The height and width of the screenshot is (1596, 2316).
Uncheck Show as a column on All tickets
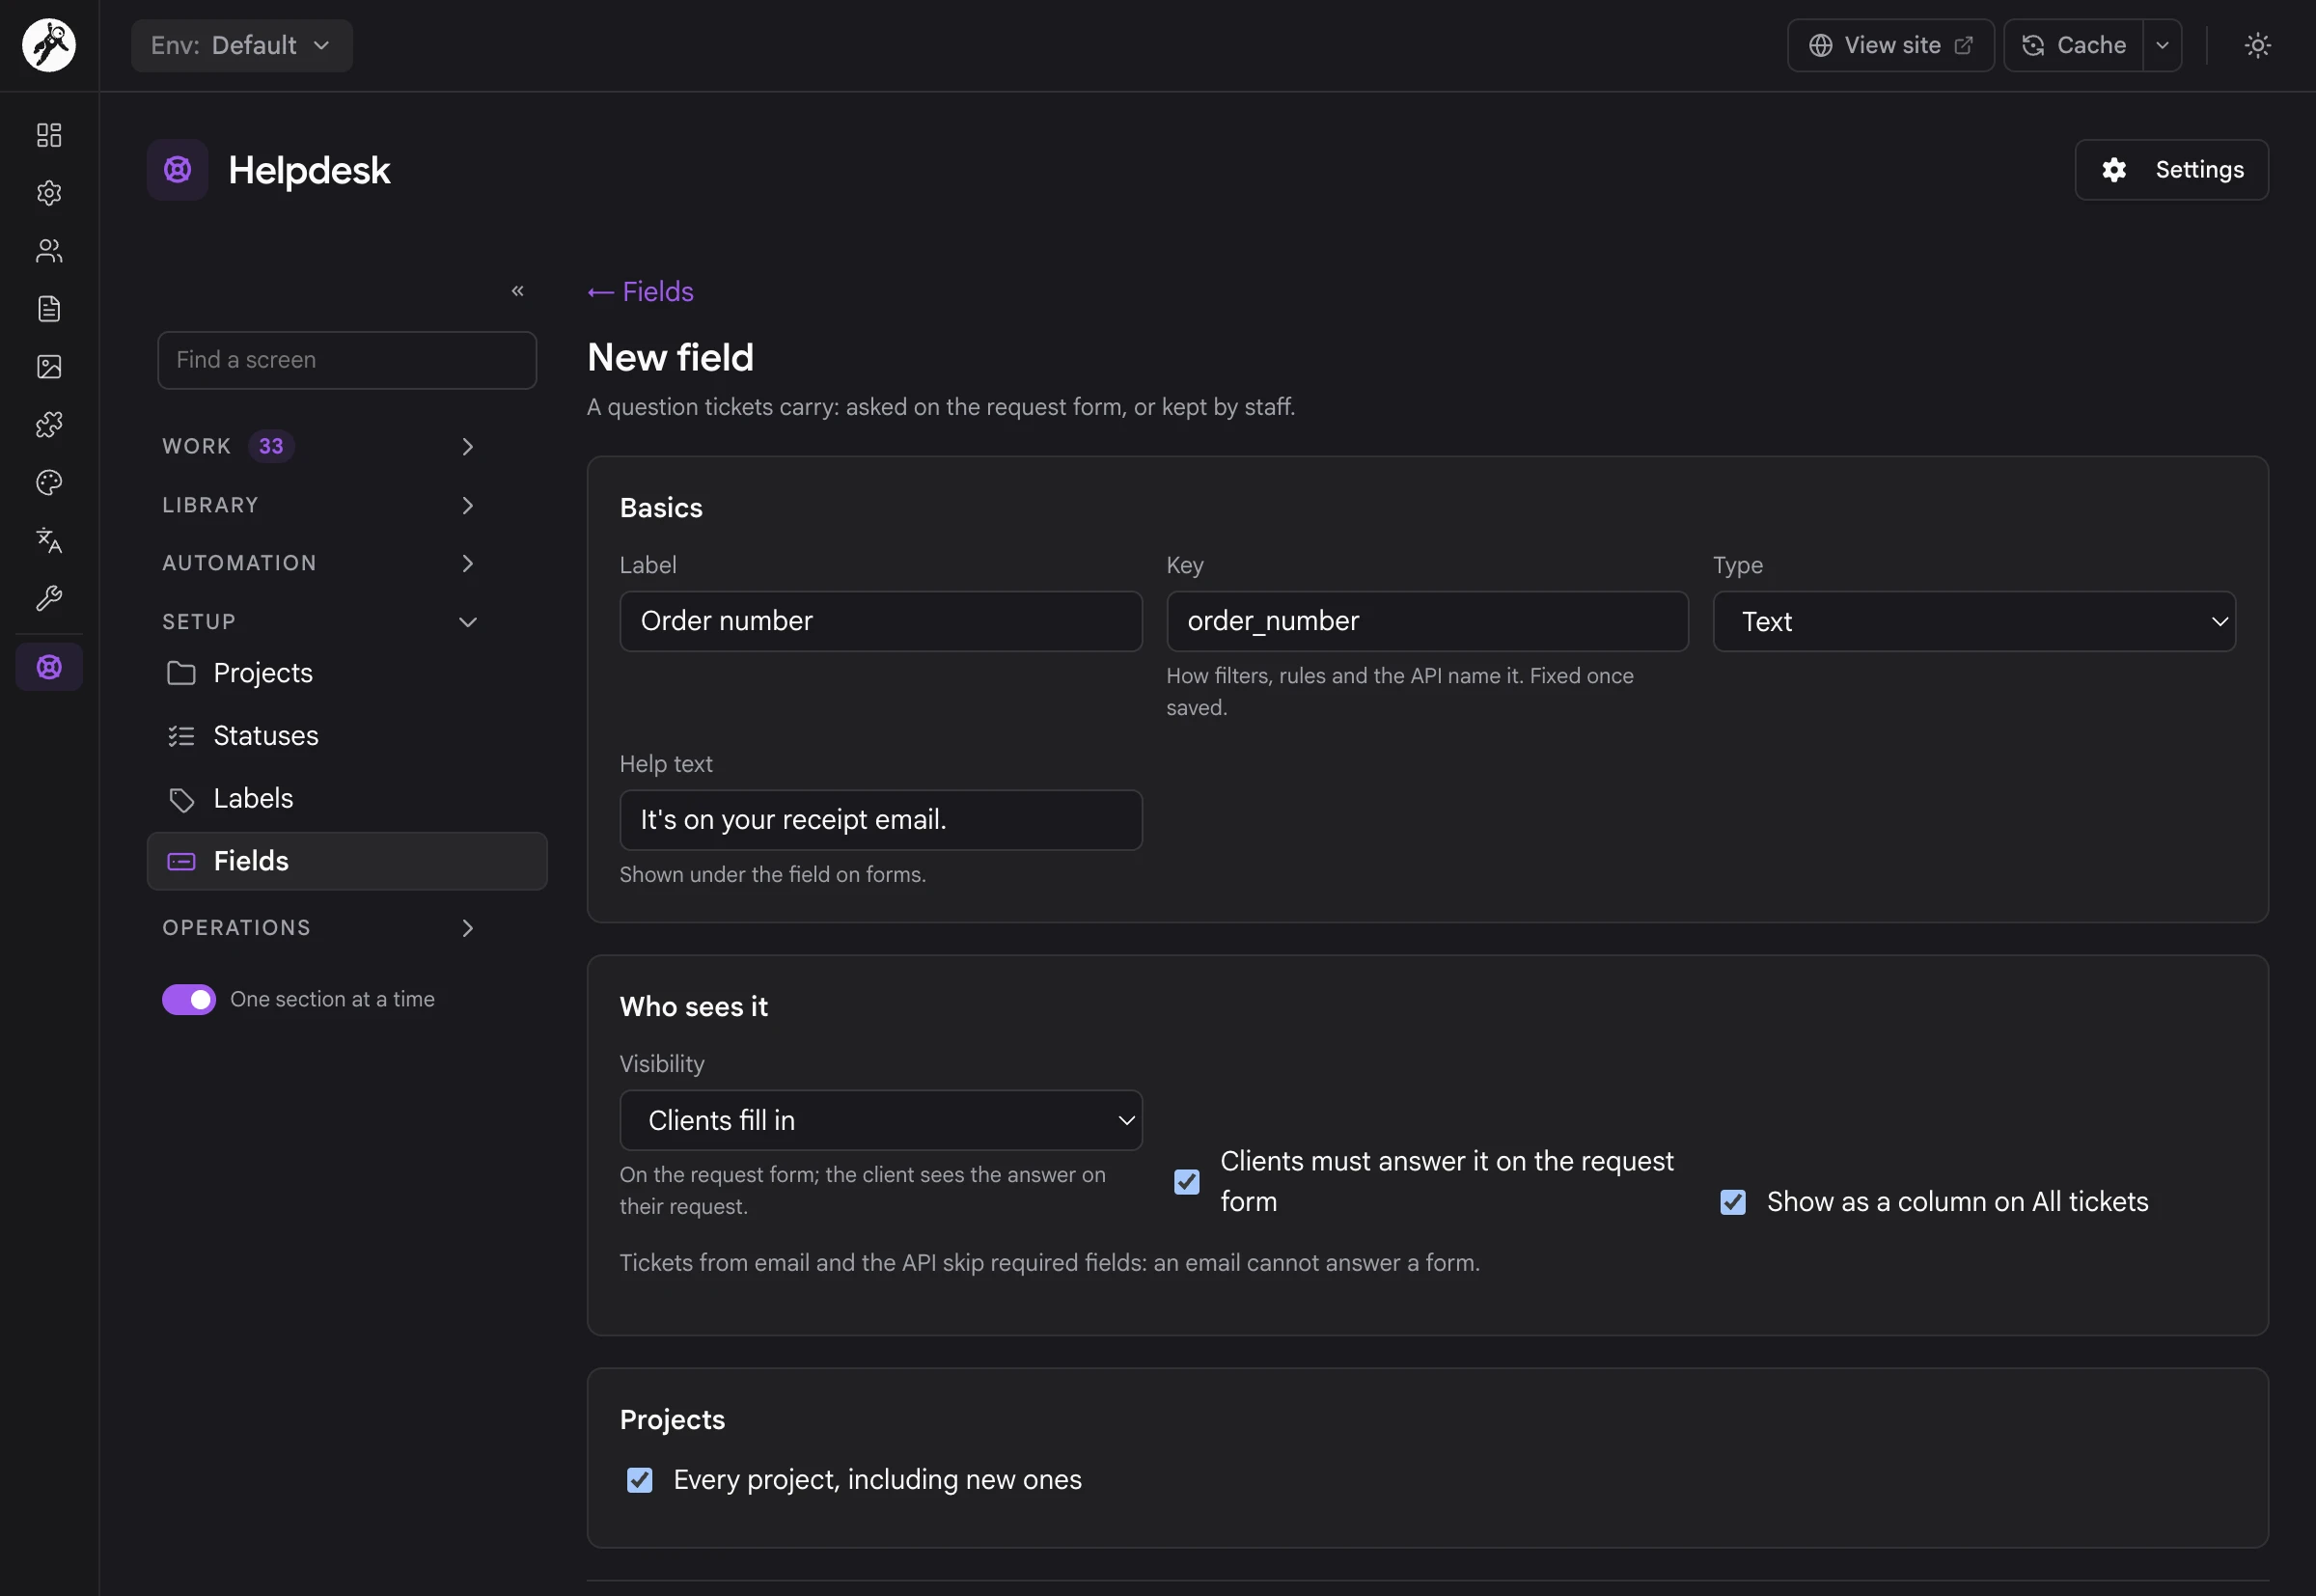(1733, 1202)
